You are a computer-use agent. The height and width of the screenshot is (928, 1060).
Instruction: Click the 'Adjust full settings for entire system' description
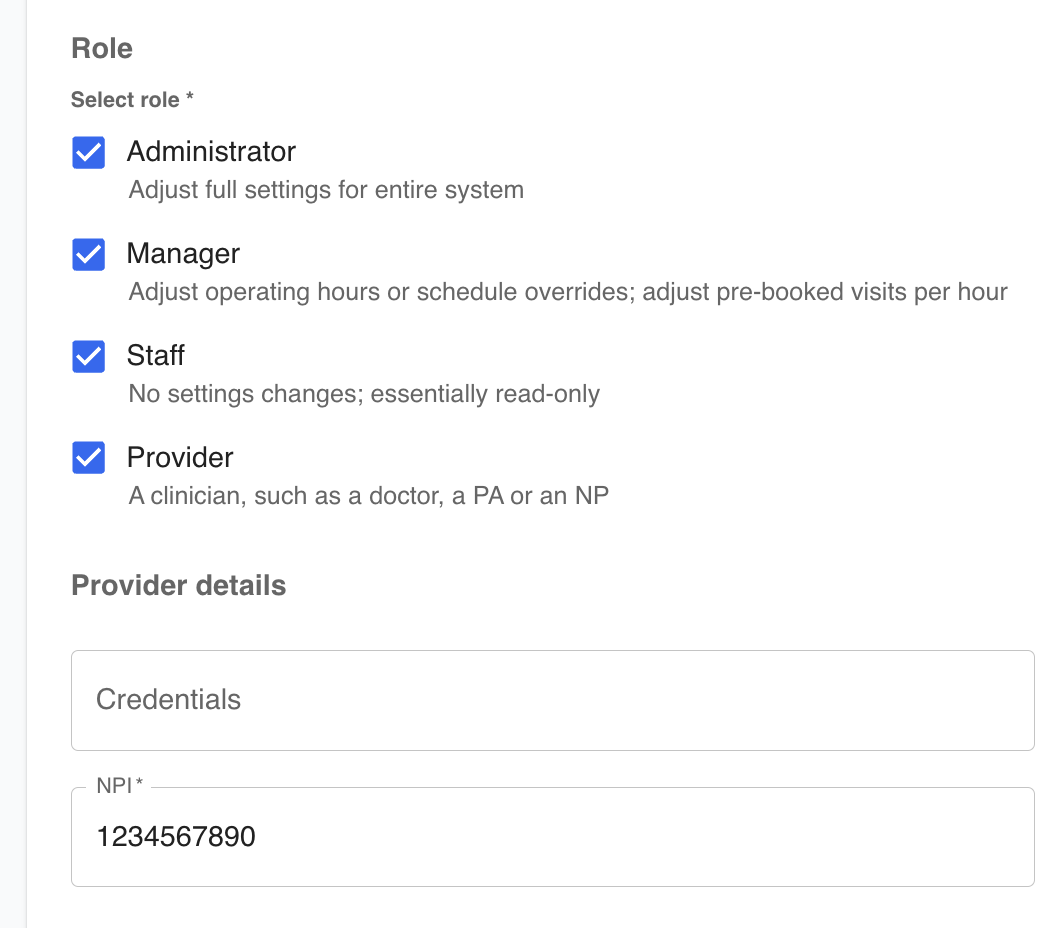(x=326, y=190)
